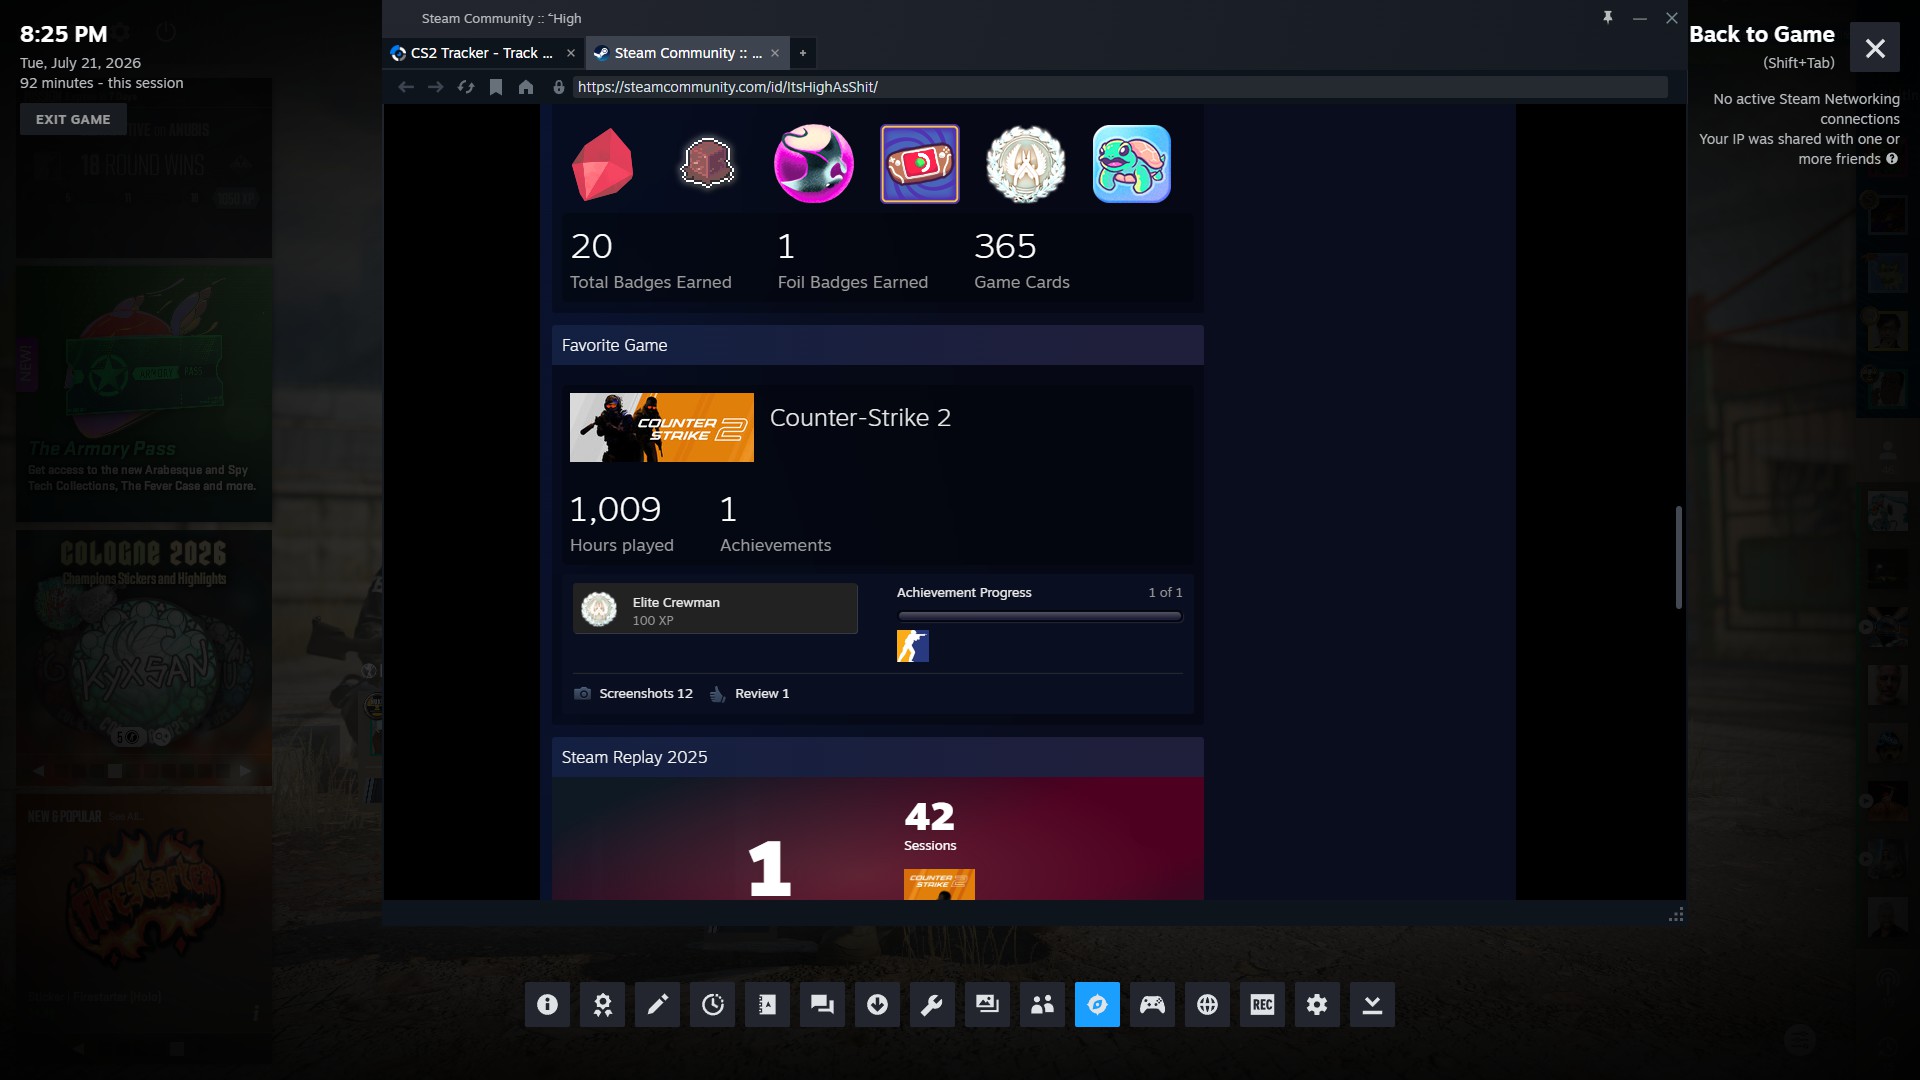Open the notes pencil icon

pos(657,1004)
